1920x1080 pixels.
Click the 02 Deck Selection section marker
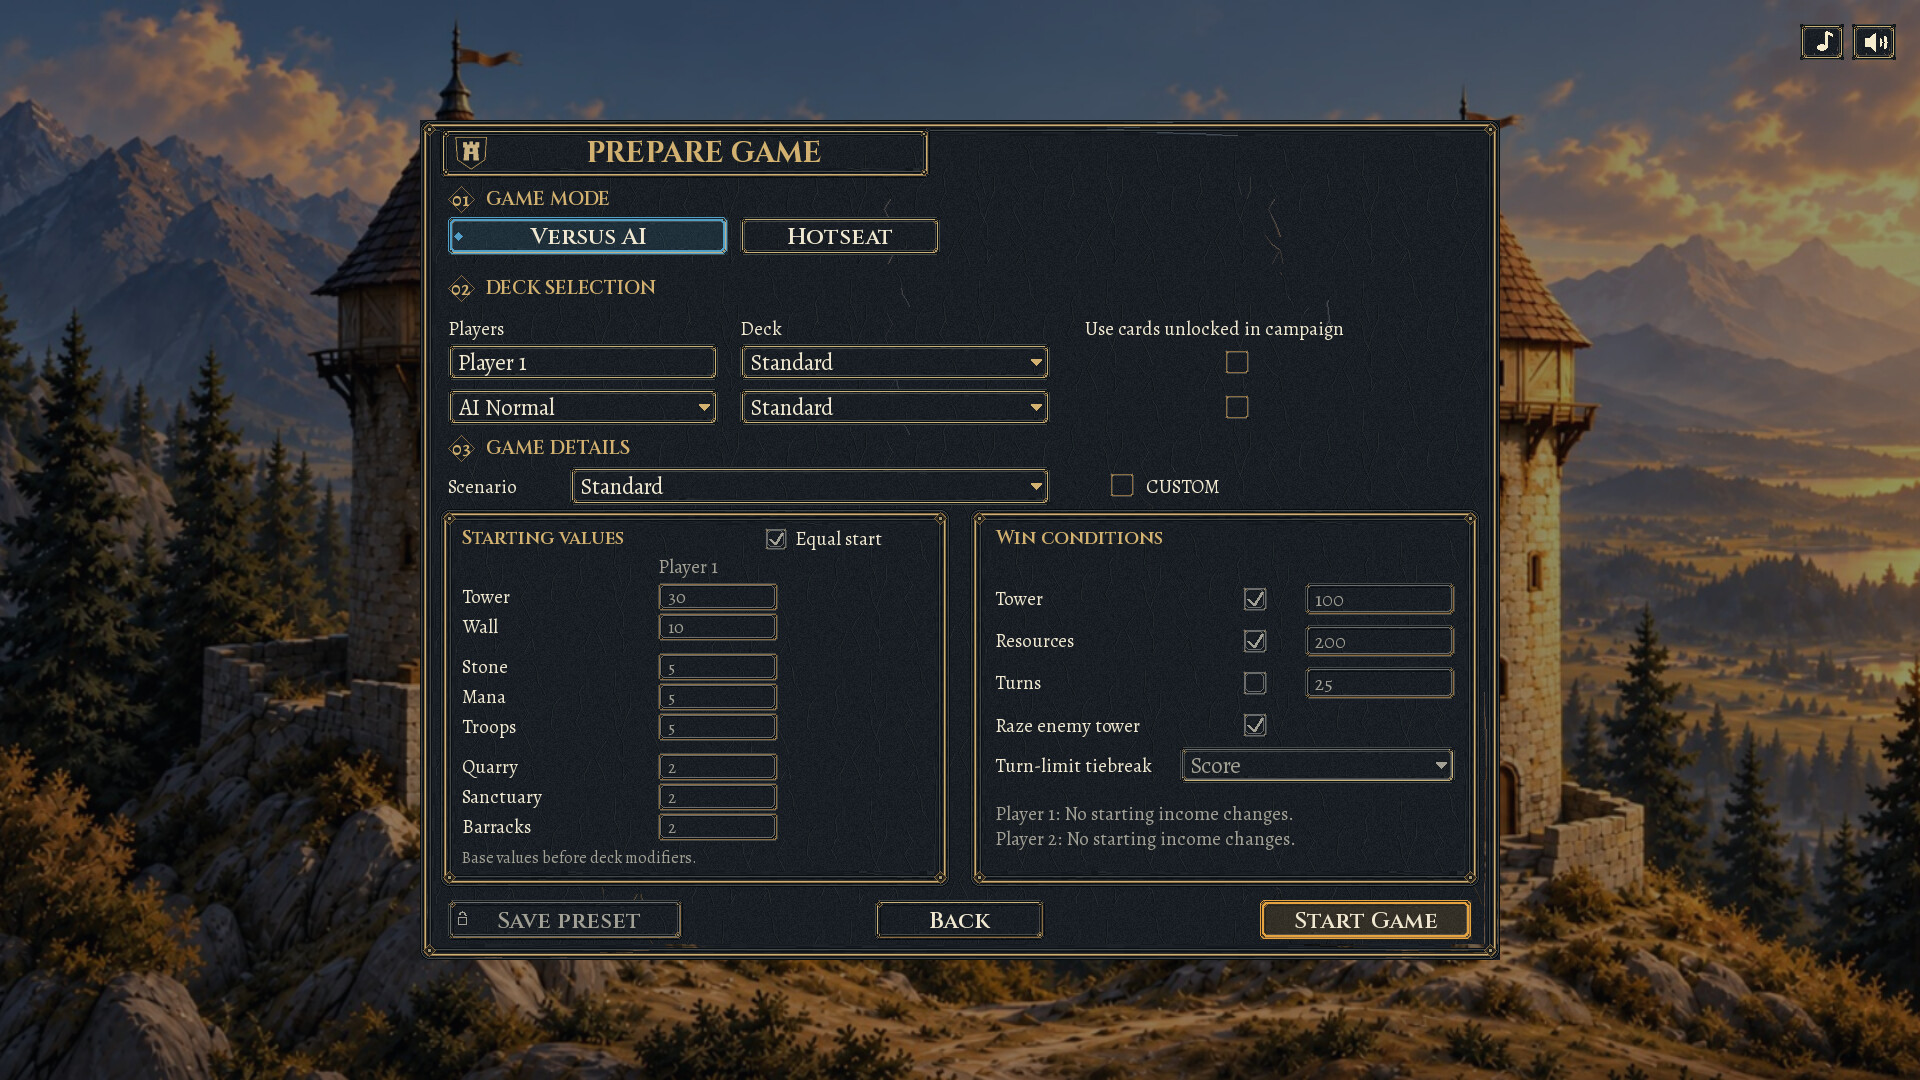click(461, 289)
